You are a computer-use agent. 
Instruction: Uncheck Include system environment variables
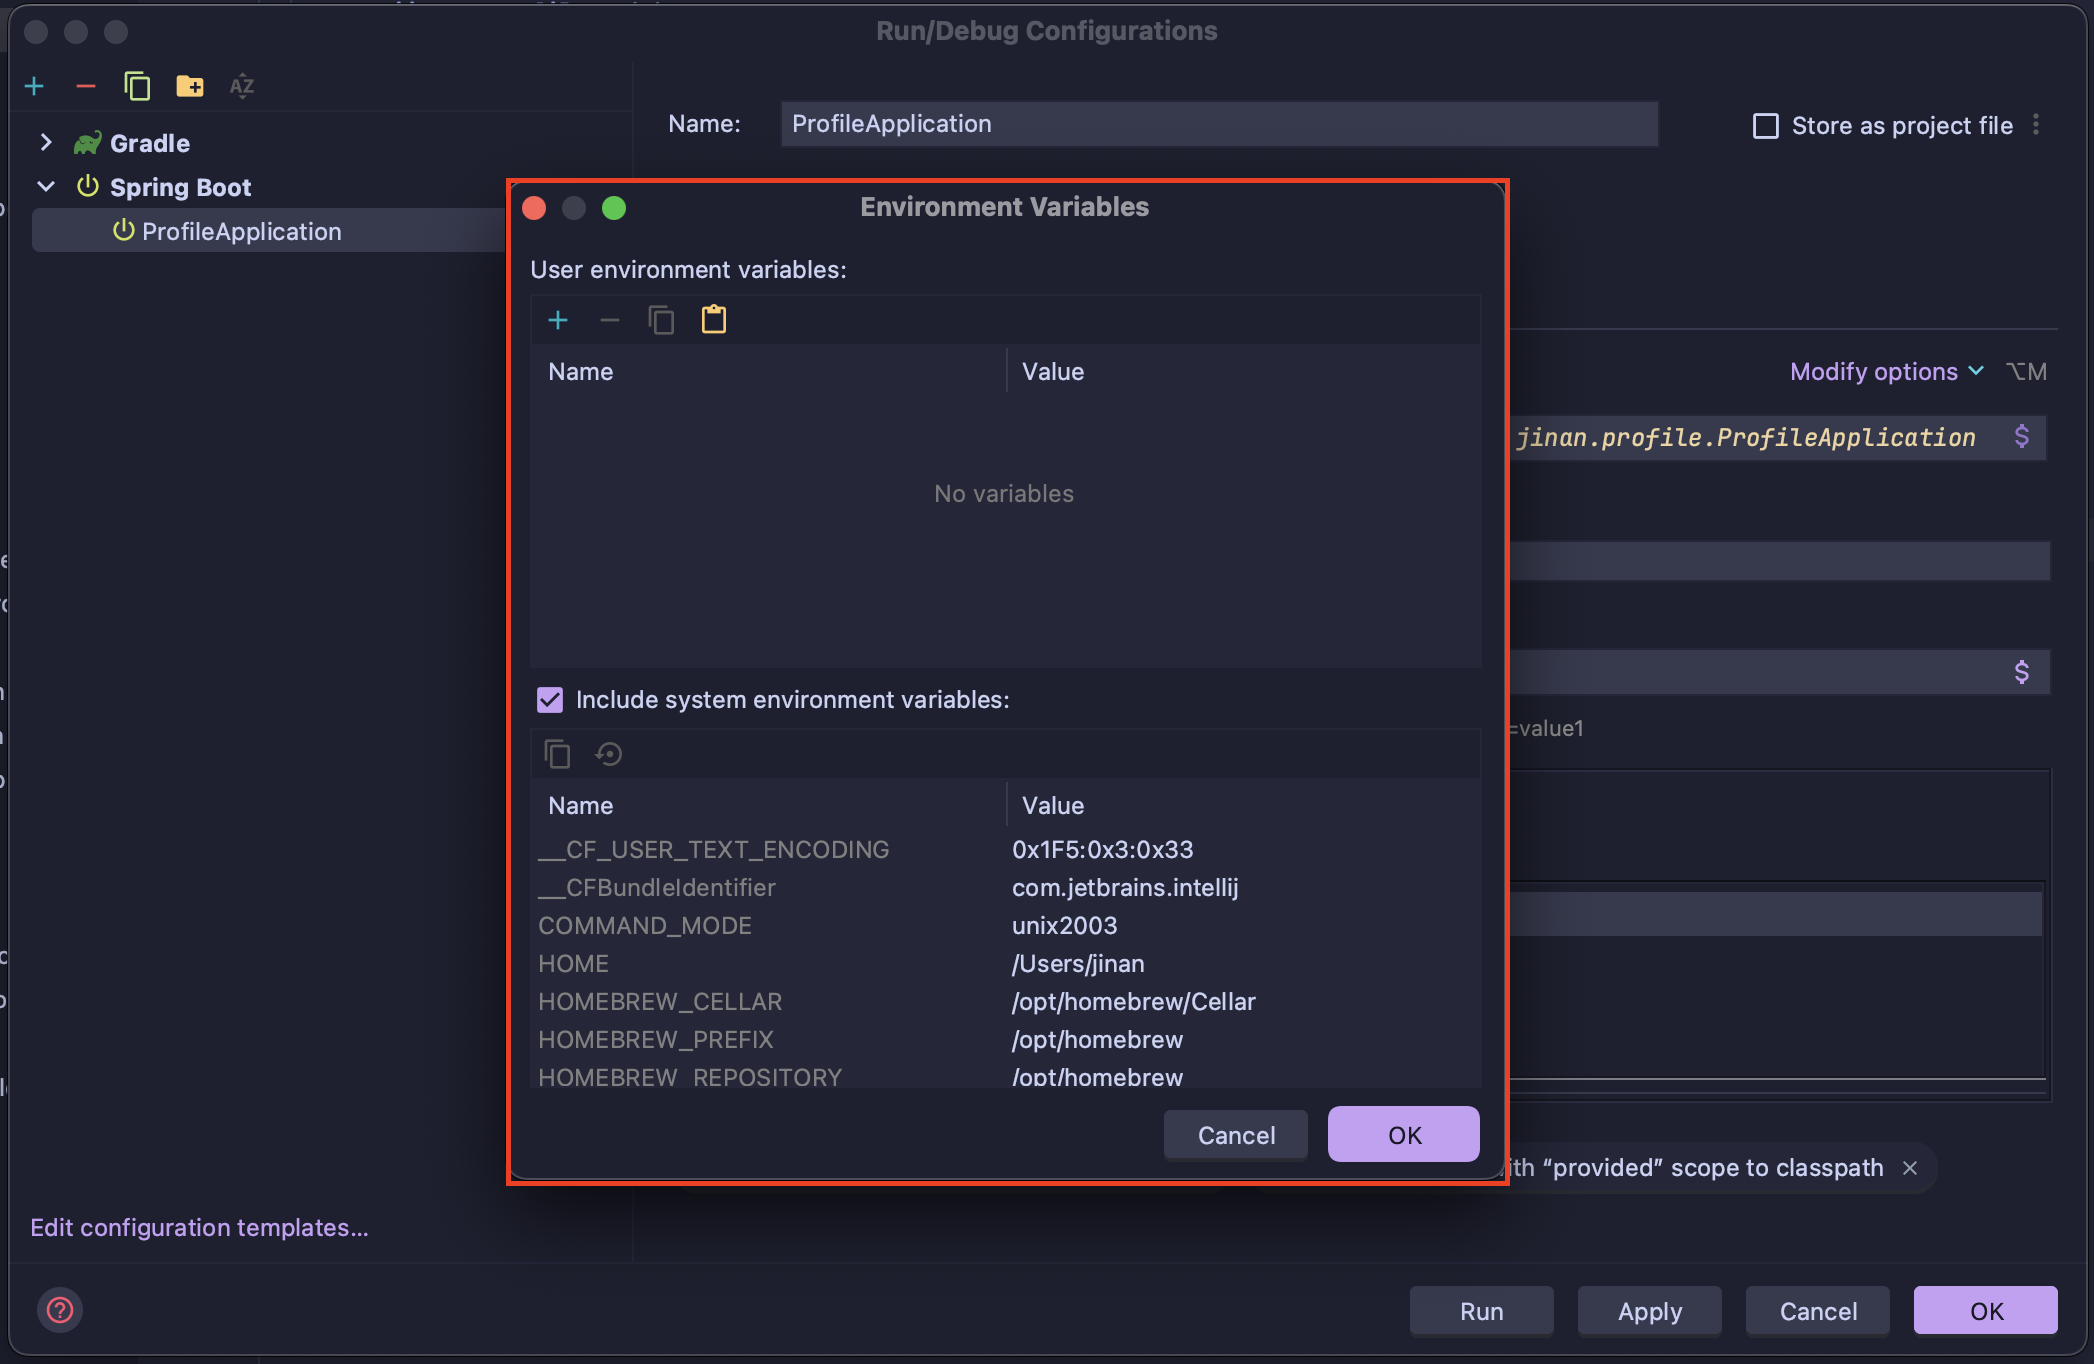coord(550,700)
